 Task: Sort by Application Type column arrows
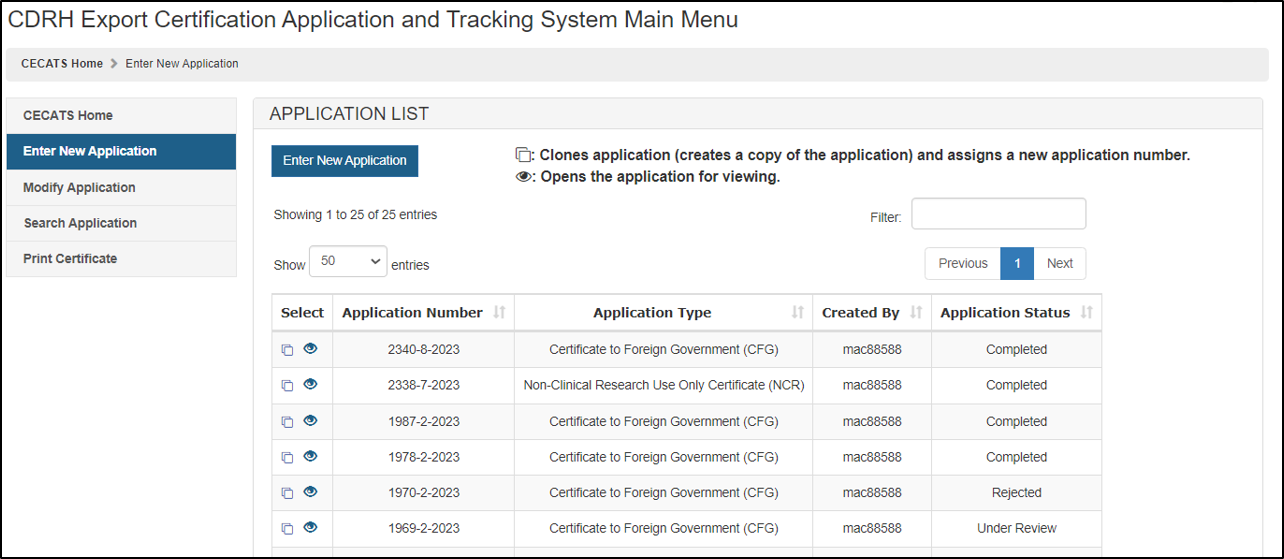coord(797,313)
